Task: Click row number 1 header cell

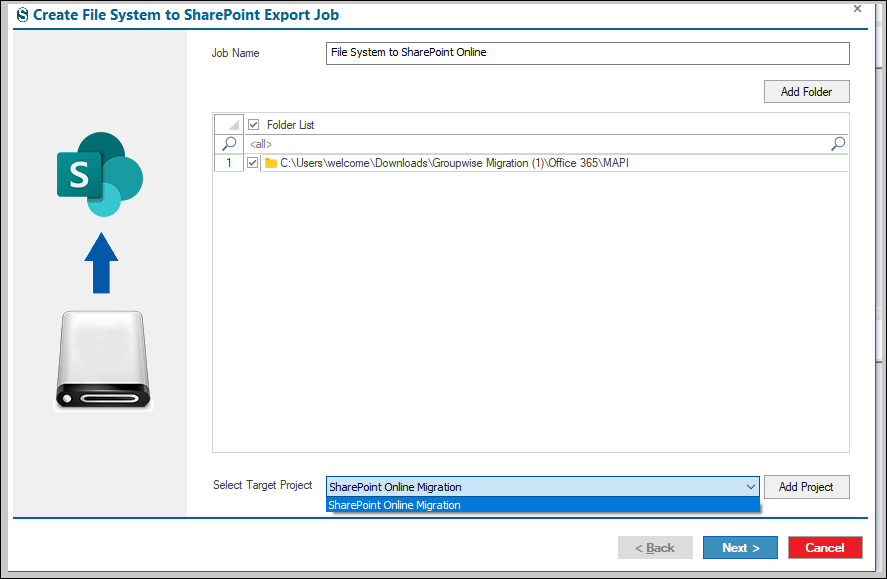Action: (x=229, y=163)
